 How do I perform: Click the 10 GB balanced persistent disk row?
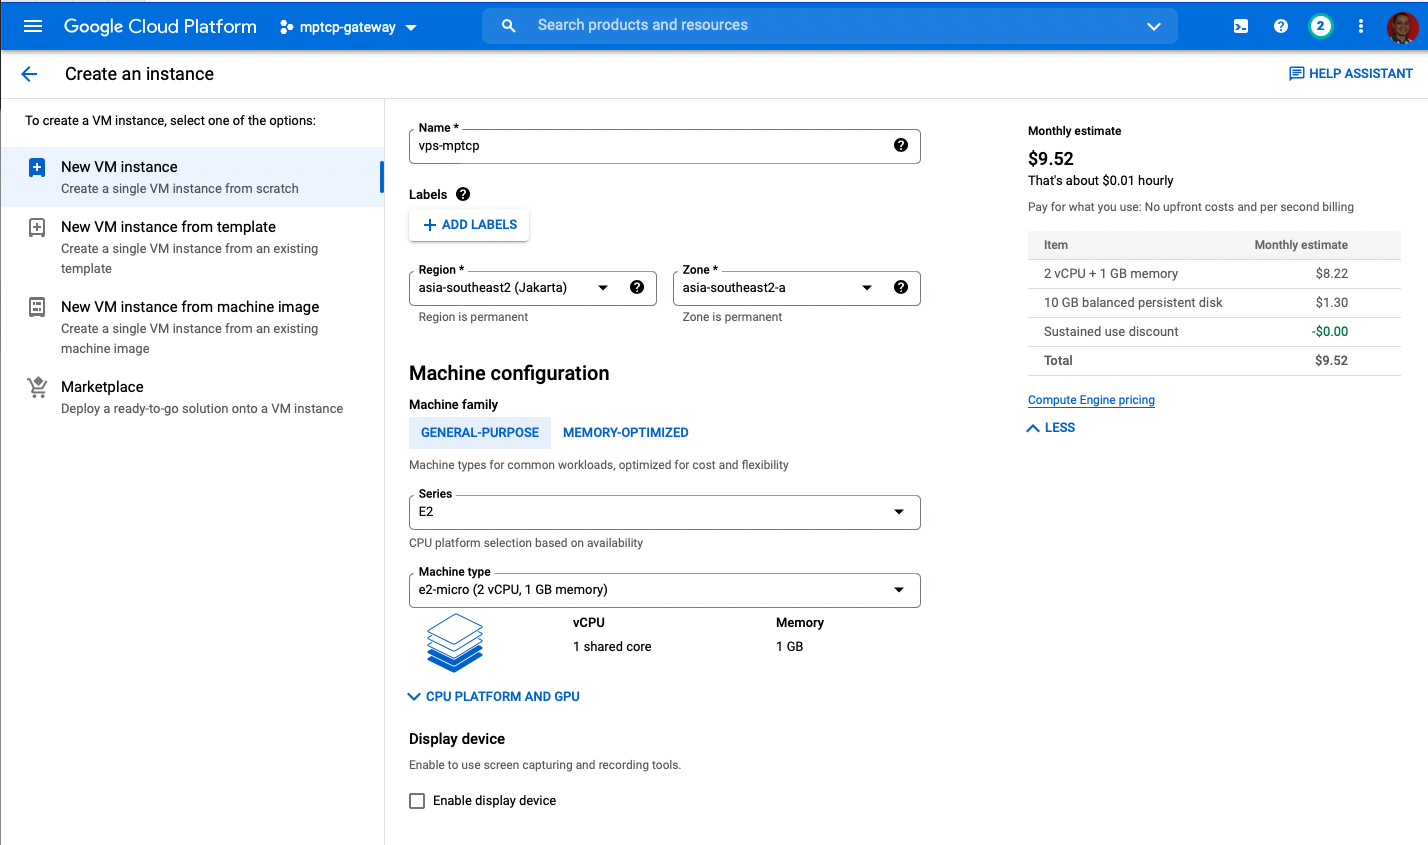(x=1214, y=303)
